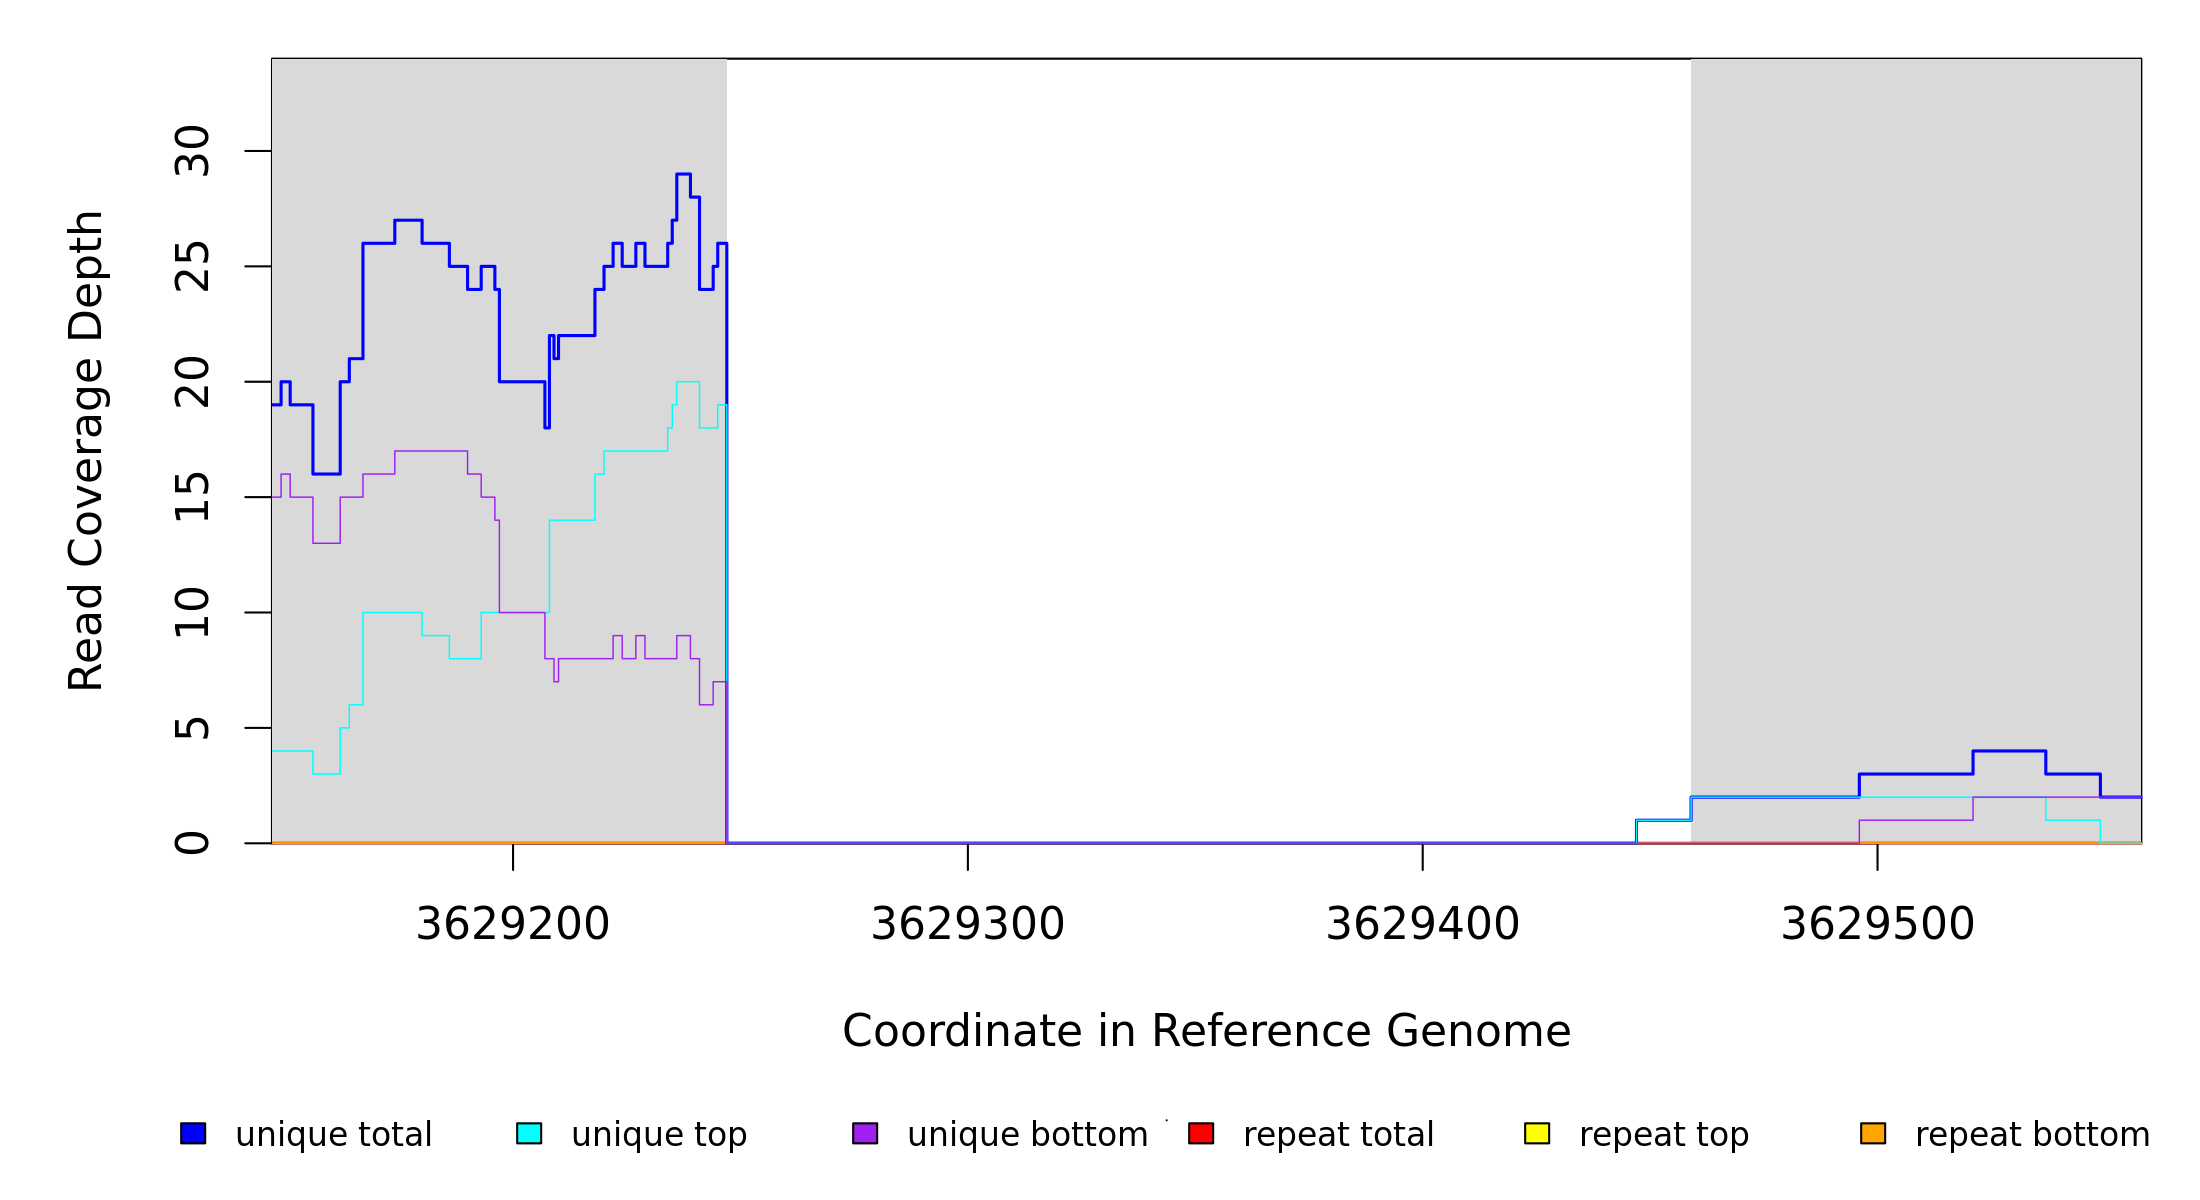The height and width of the screenshot is (1200, 2200).
Task: Click the x-axis tick label 3629400
Action: pyautogui.click(x=1422, y=925)
